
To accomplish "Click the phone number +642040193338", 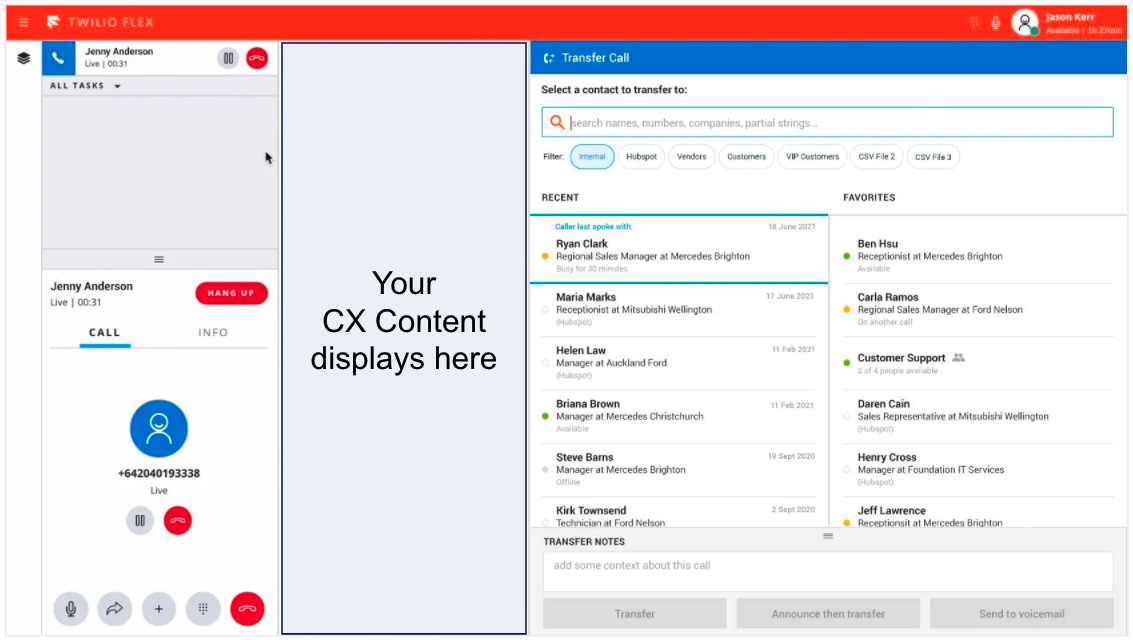I will [x=159, y=474].
